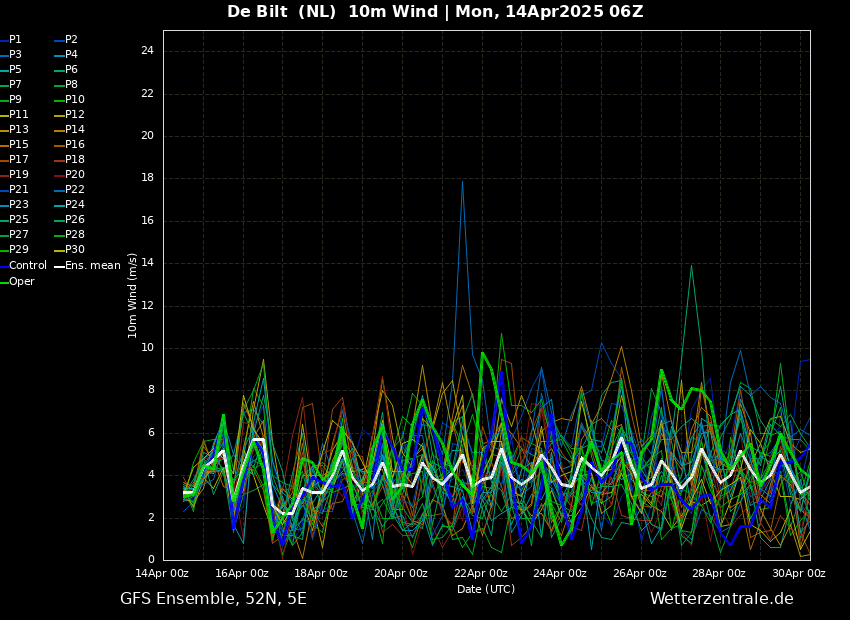Click the De Bilt 10m Wind chart title
This screenshot has width=850, height=620.
click(x=435, y=12)
